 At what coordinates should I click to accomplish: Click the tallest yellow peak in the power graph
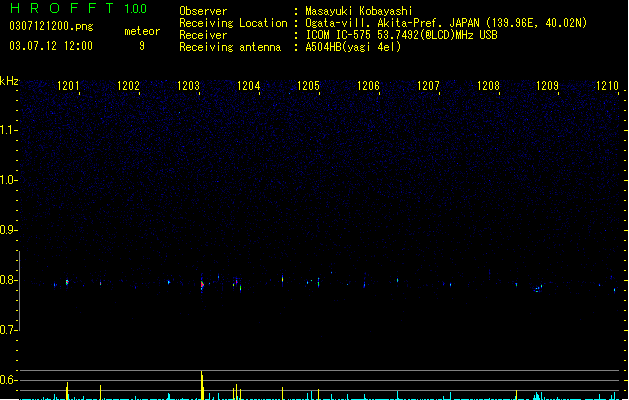point(202,385)
